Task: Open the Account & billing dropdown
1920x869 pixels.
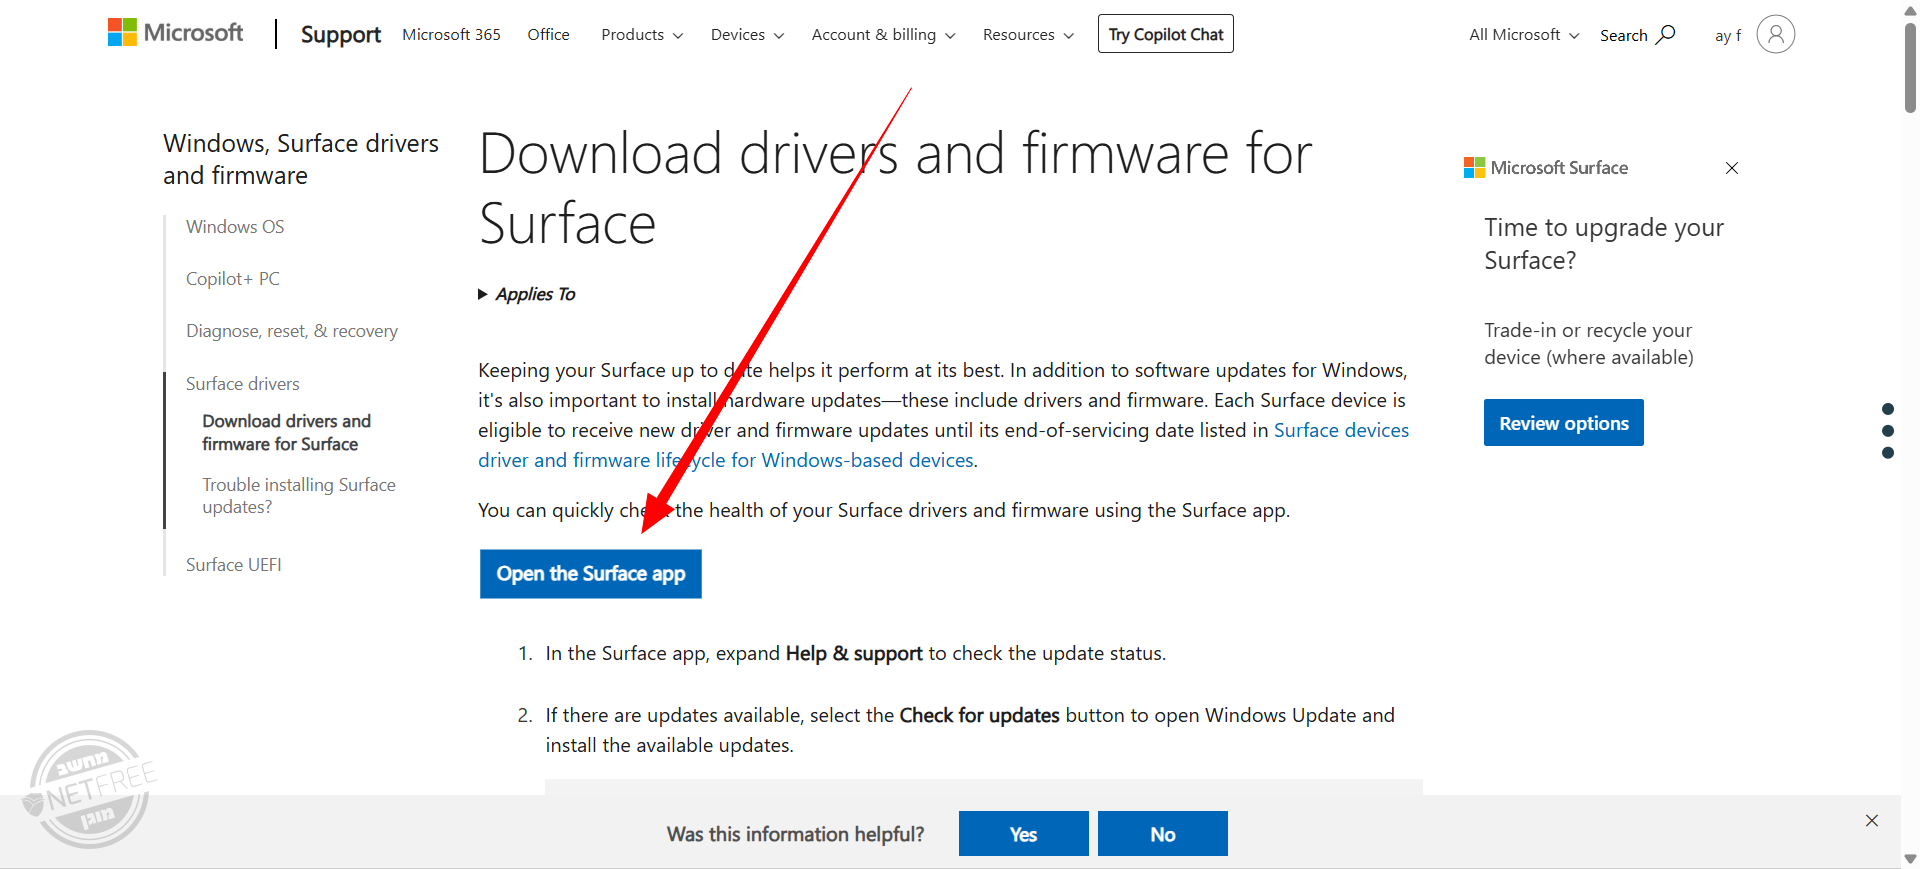Action: click(x=882, y=35)
